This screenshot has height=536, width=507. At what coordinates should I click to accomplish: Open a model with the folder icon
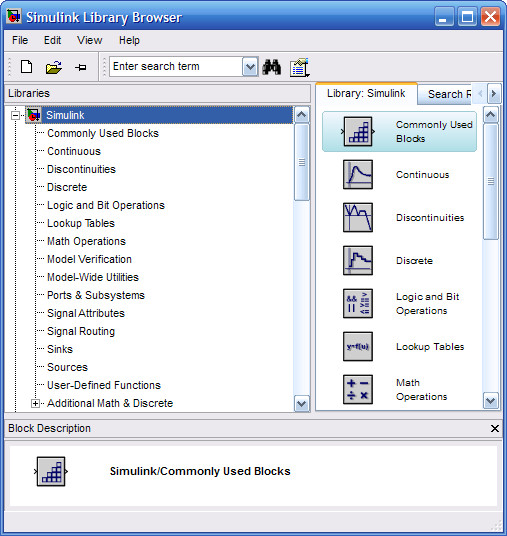point(54,67)
